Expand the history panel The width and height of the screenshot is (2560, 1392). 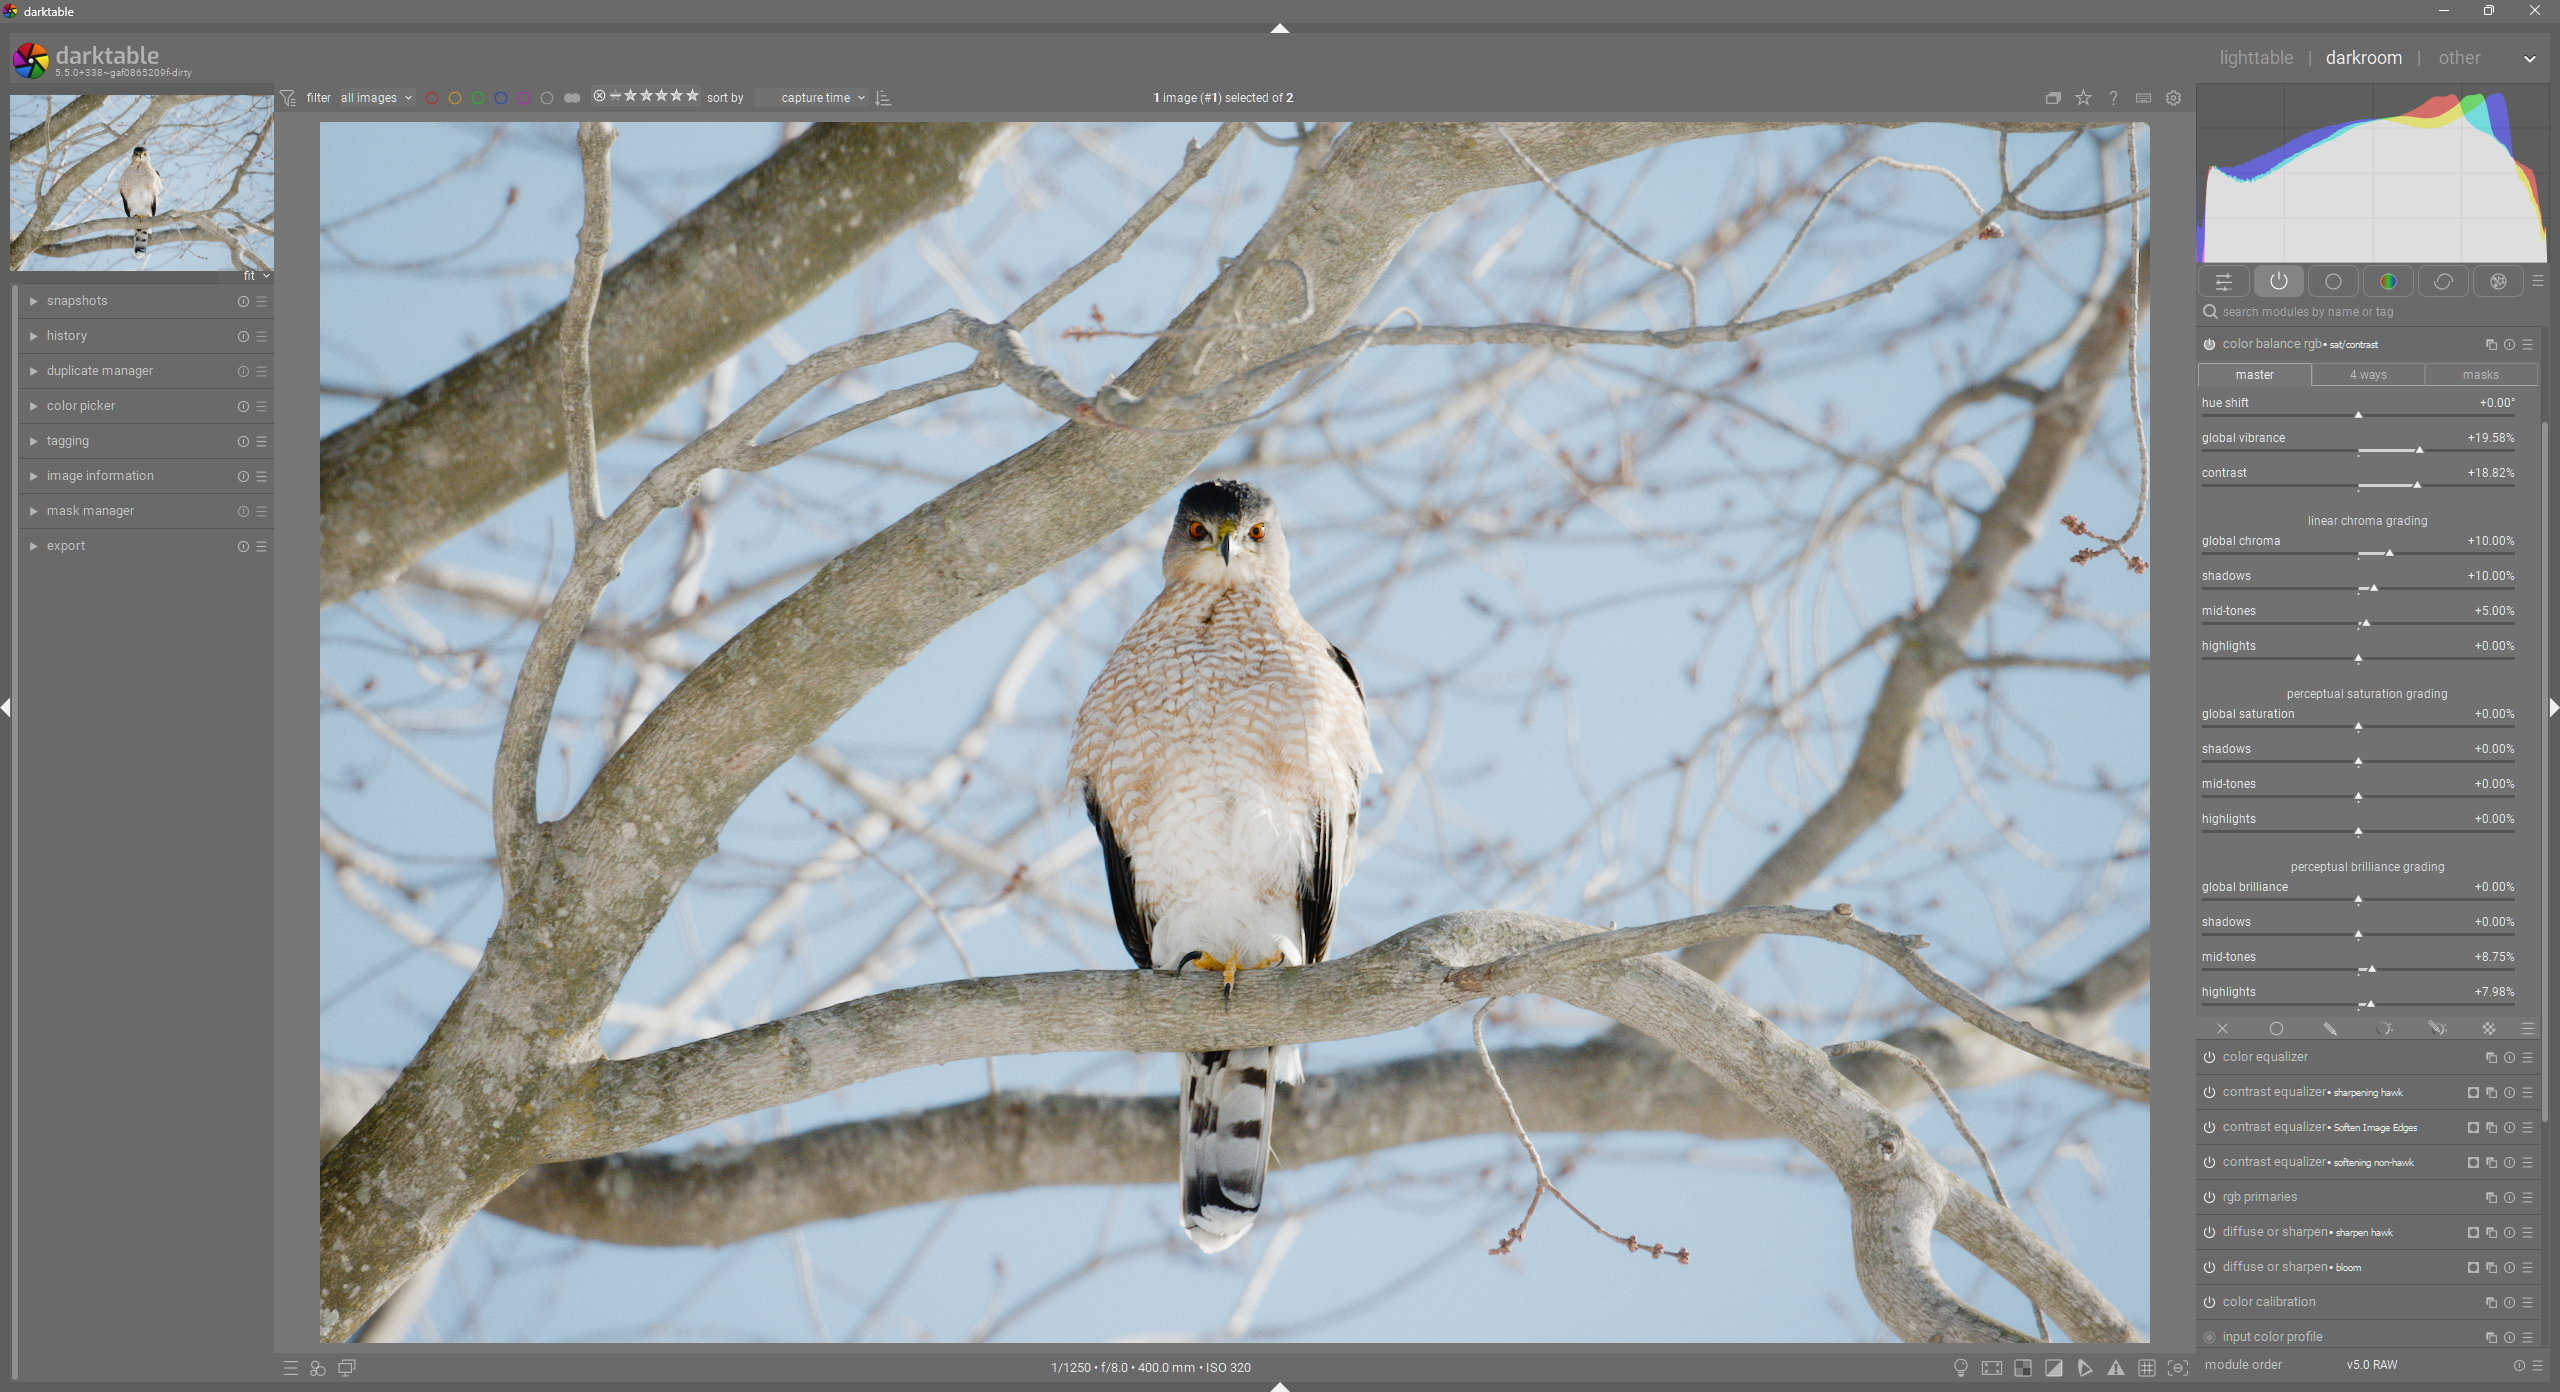pos(67,336)
